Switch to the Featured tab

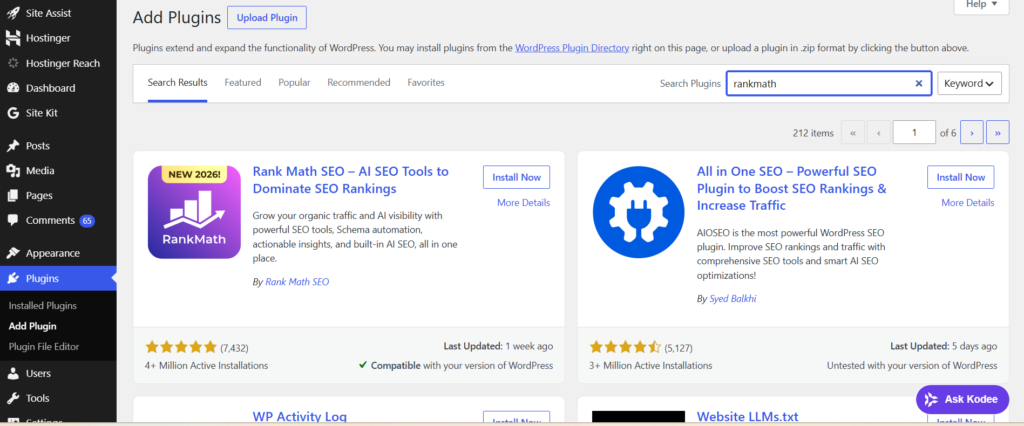(x=243, y=83)
